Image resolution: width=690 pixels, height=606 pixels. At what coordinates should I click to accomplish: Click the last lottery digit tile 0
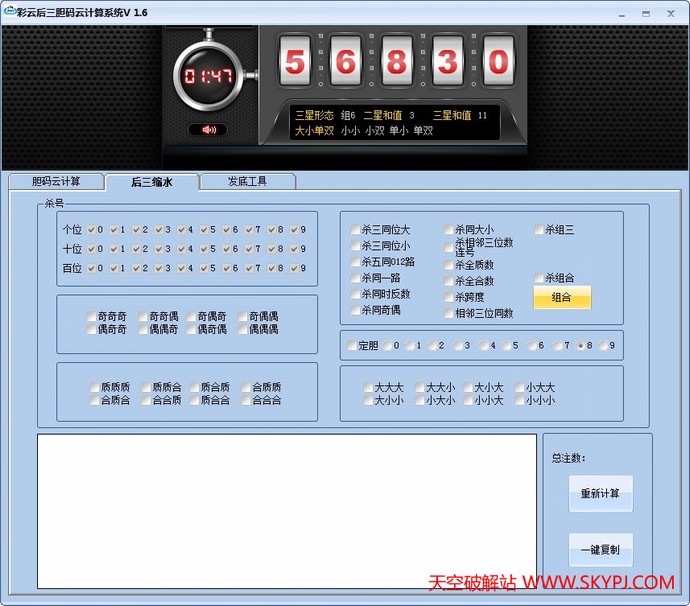point(497,63)
